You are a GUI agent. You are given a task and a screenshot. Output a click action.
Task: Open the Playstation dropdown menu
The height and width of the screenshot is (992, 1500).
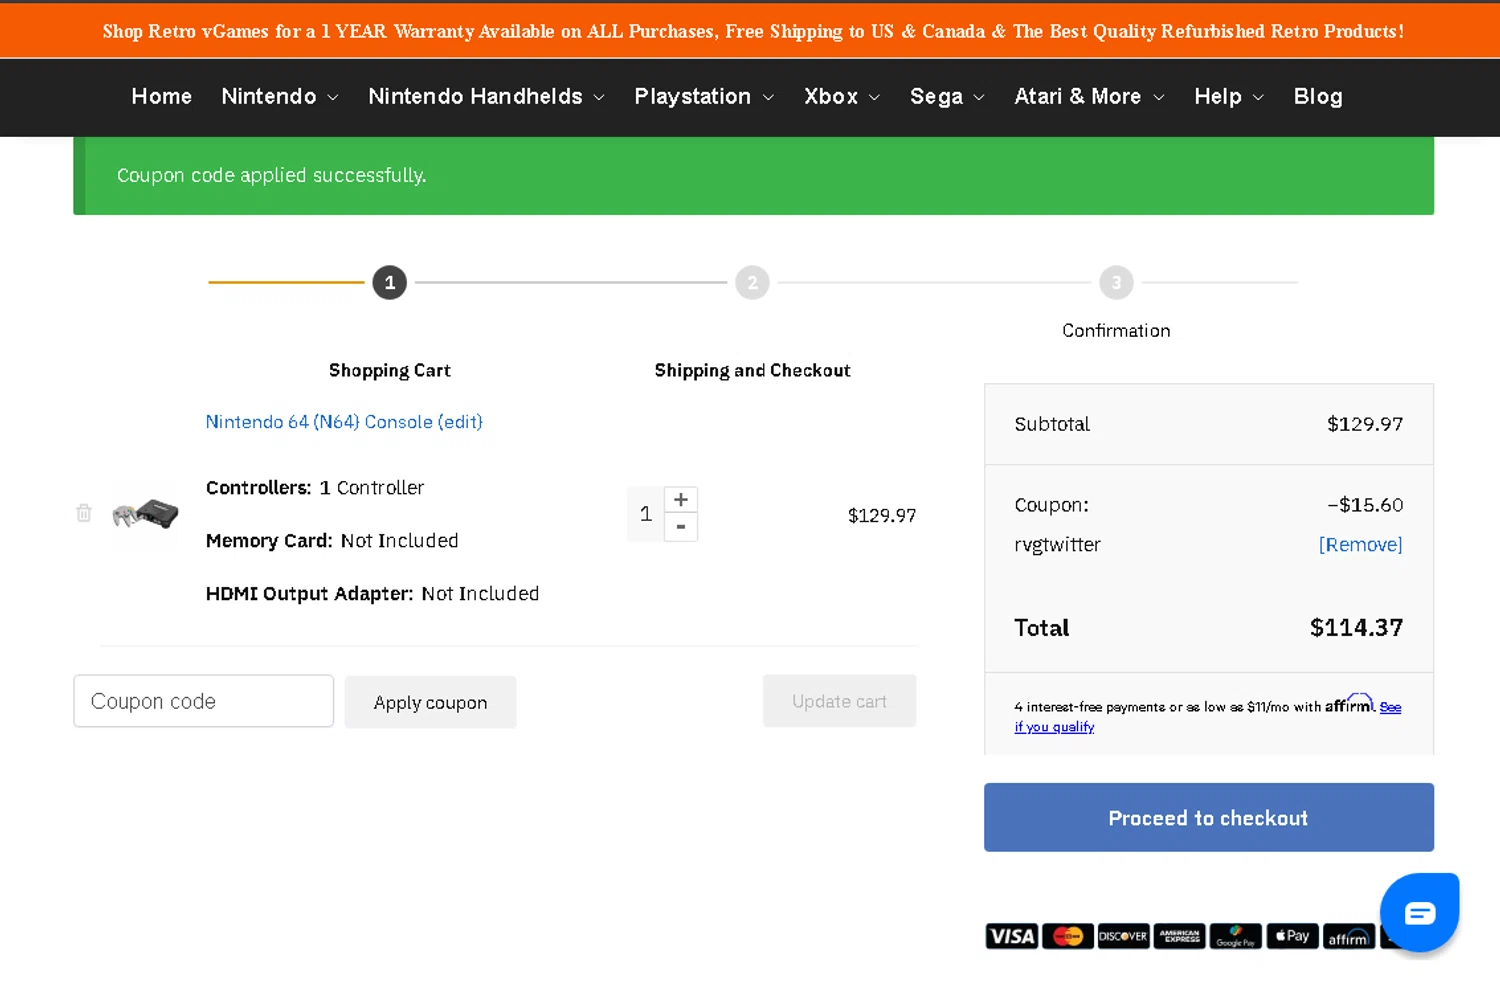tap(704, 97)
